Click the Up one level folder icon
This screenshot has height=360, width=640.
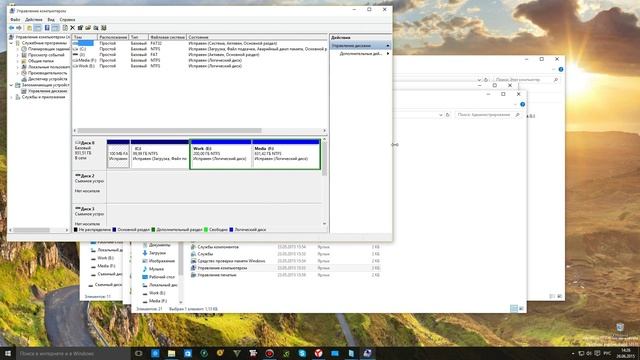29,28
